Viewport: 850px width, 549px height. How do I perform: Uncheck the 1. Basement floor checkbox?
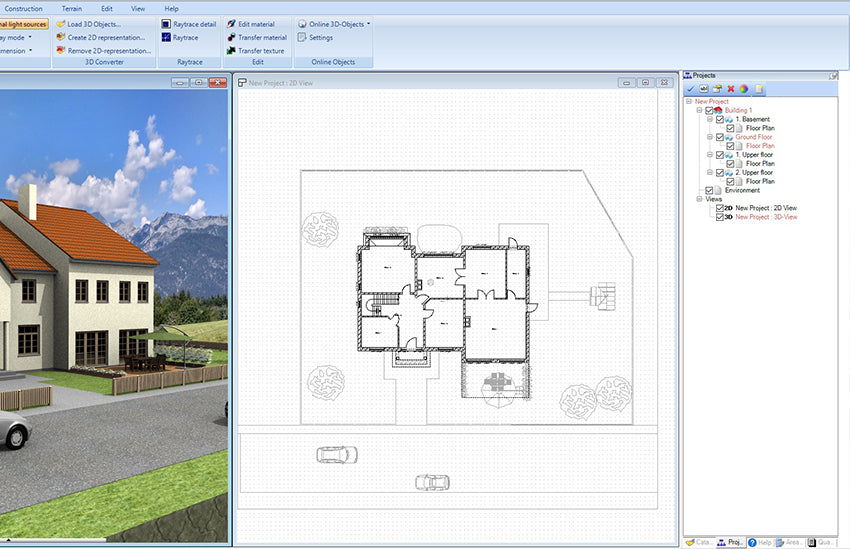[x=720, y=119]
